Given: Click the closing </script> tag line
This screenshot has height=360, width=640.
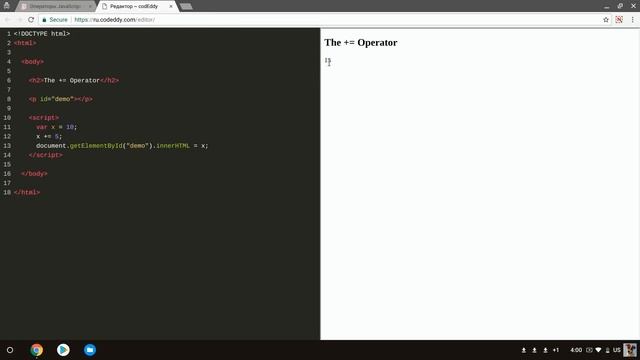Looking at the screenshot, I should pos(46,155).
